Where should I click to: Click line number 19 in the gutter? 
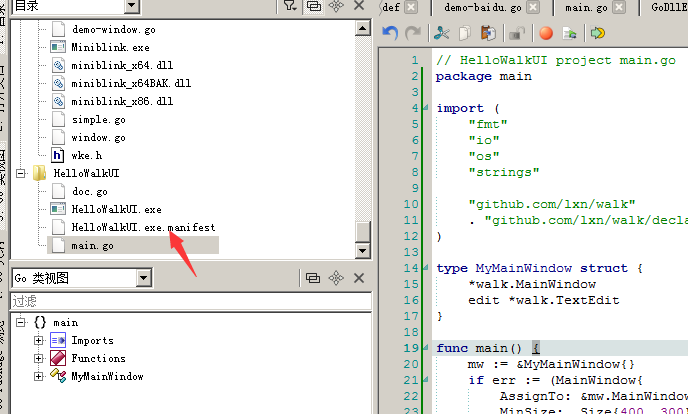point(411,348)
